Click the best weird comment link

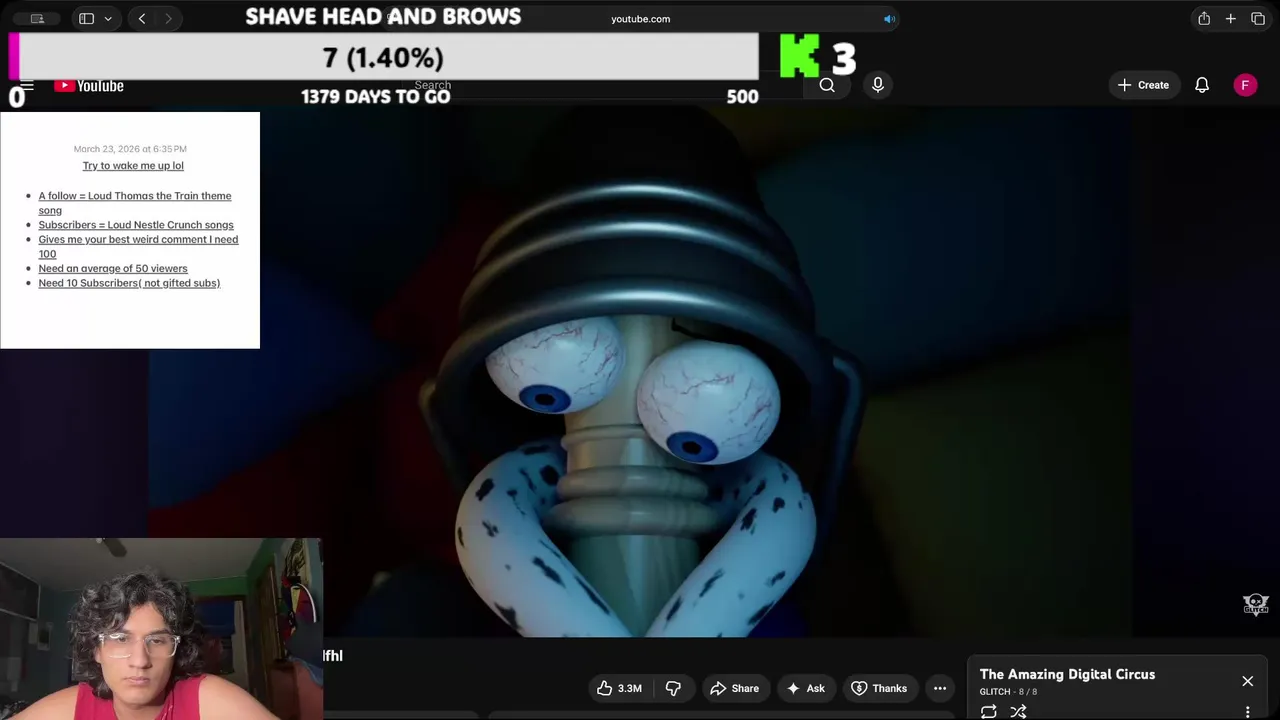click(138, 246)
